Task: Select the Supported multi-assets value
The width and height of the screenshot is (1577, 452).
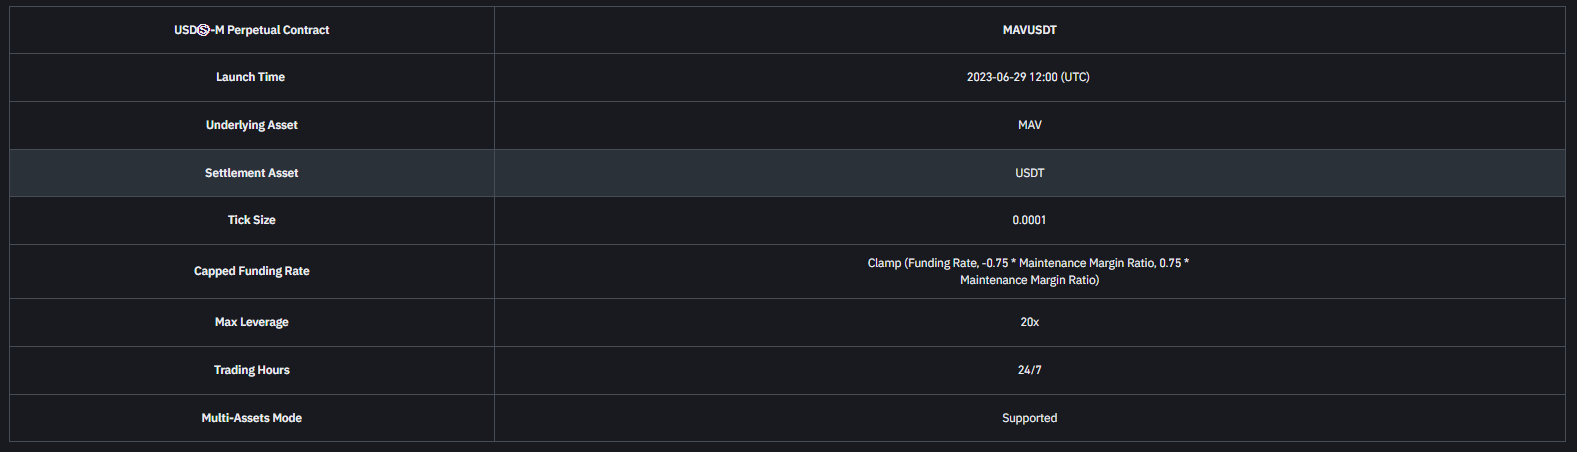Action: pos(1029,418)
